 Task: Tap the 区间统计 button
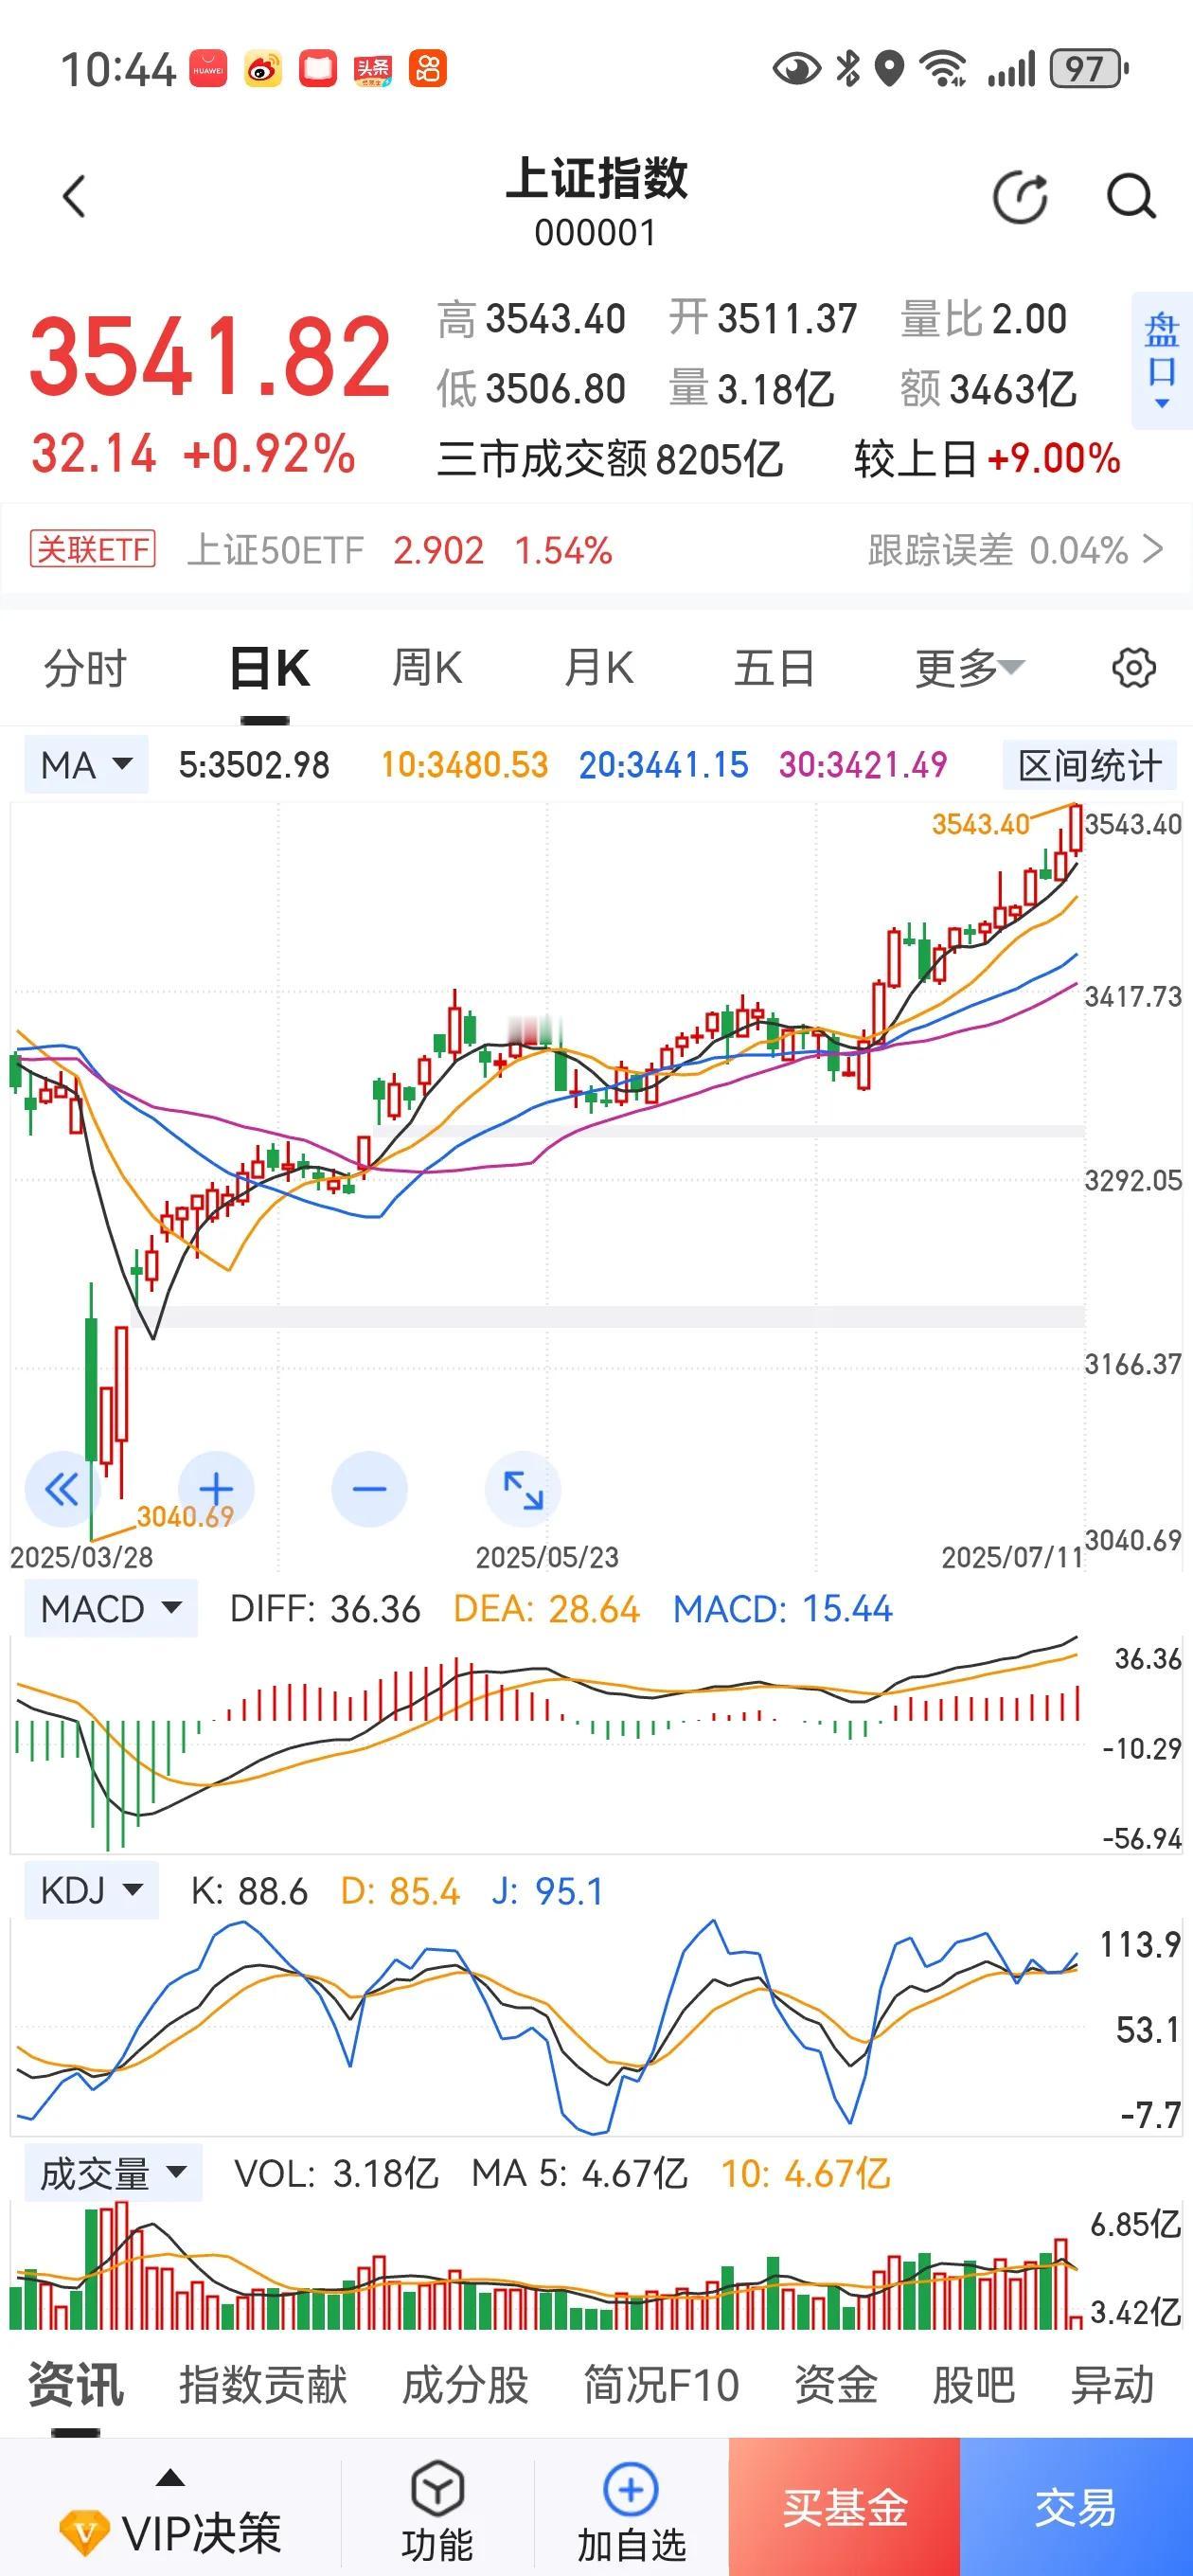1090,765
